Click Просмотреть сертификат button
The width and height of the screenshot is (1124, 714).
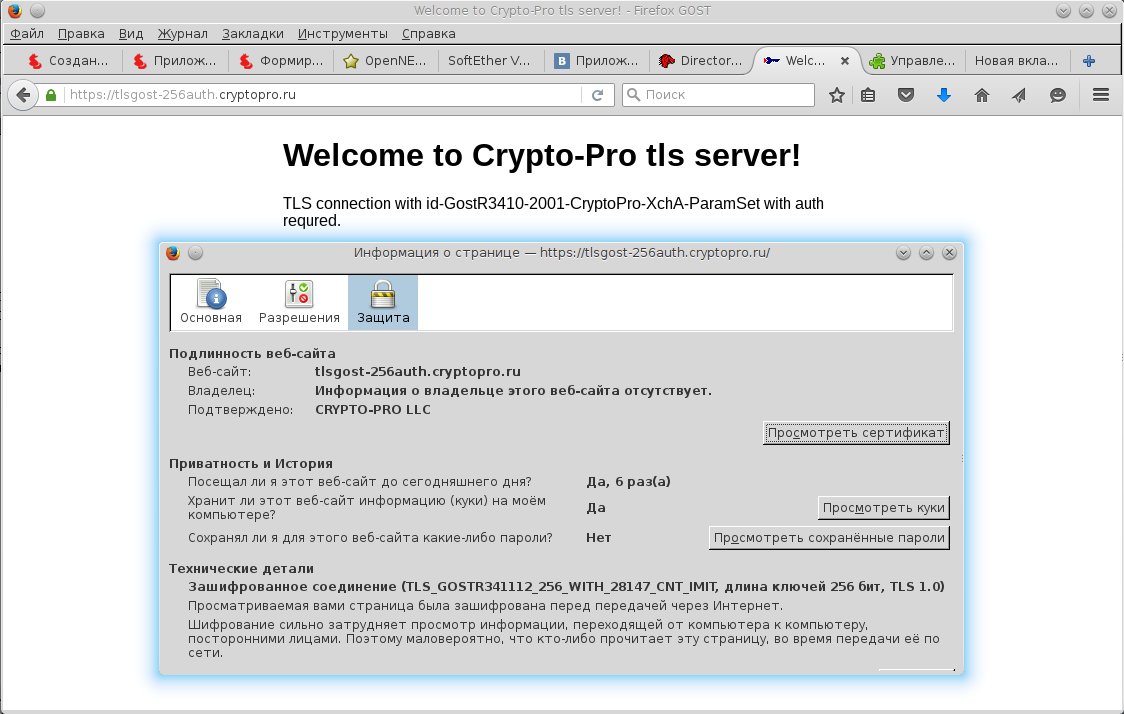click(855, 433)
